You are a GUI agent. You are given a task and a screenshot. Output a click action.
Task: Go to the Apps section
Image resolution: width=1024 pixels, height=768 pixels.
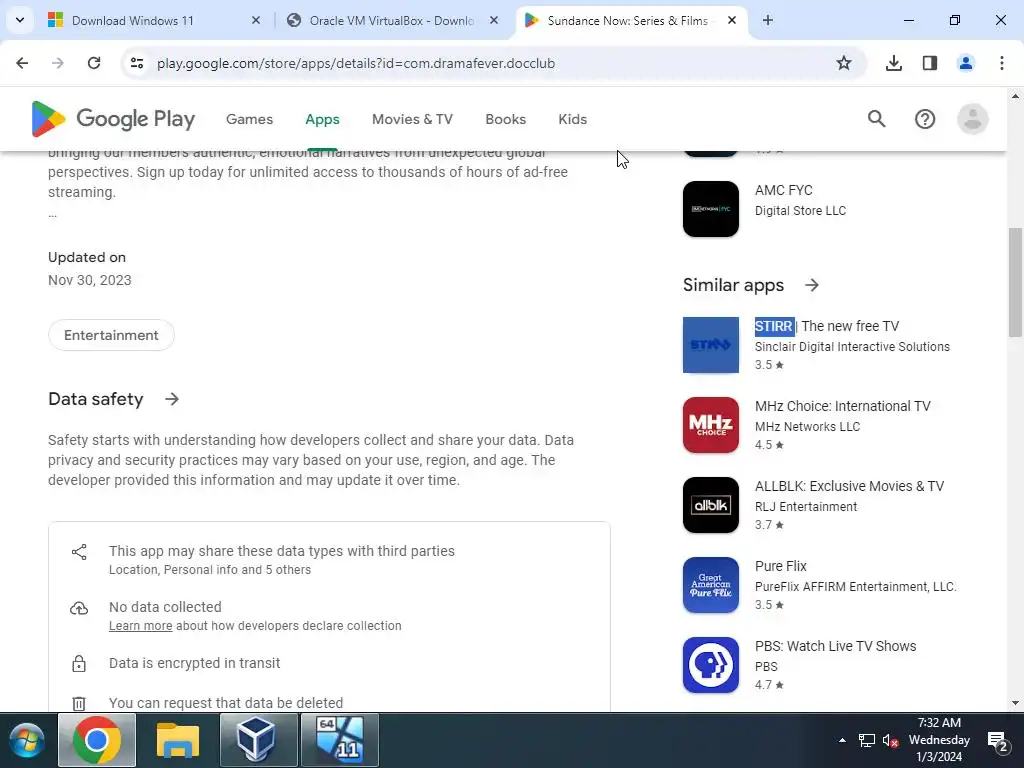[x=322, y=120]
